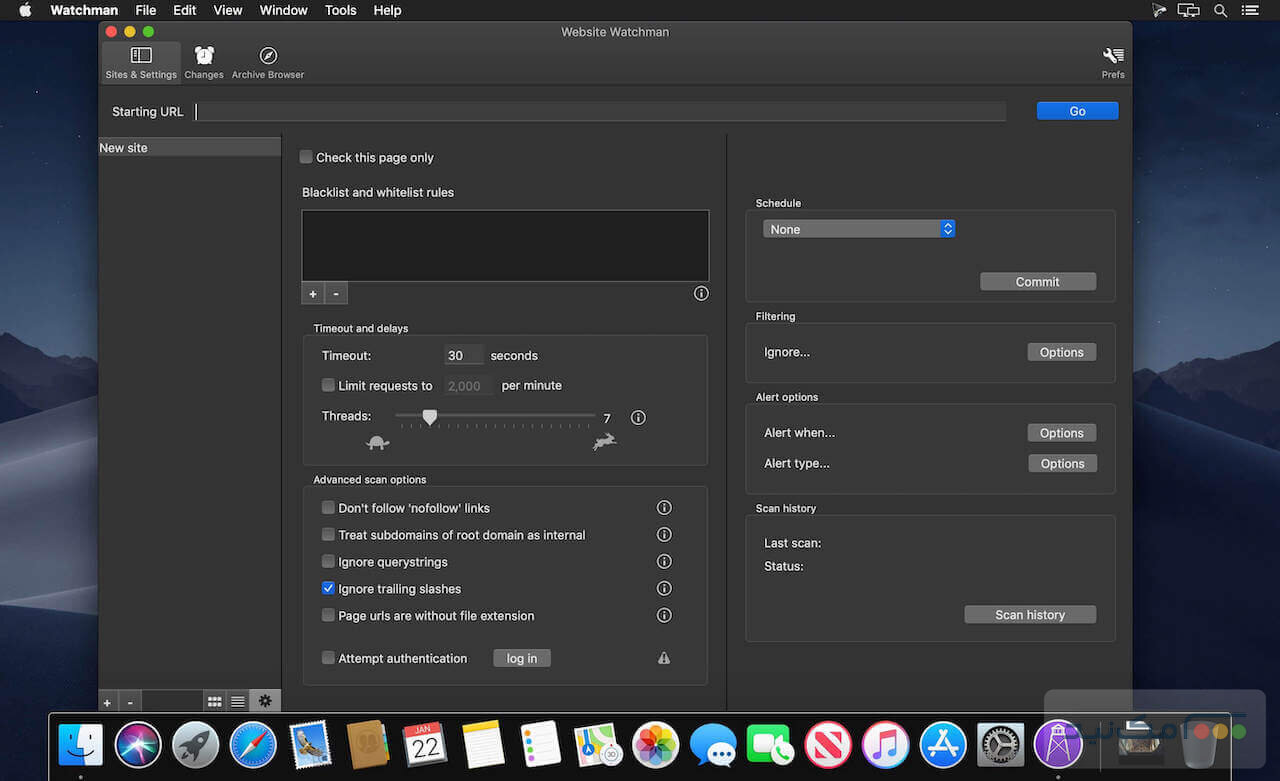Open the Schedule dropdown set to None
This screenshot has width=1280, height=781.
858,228
